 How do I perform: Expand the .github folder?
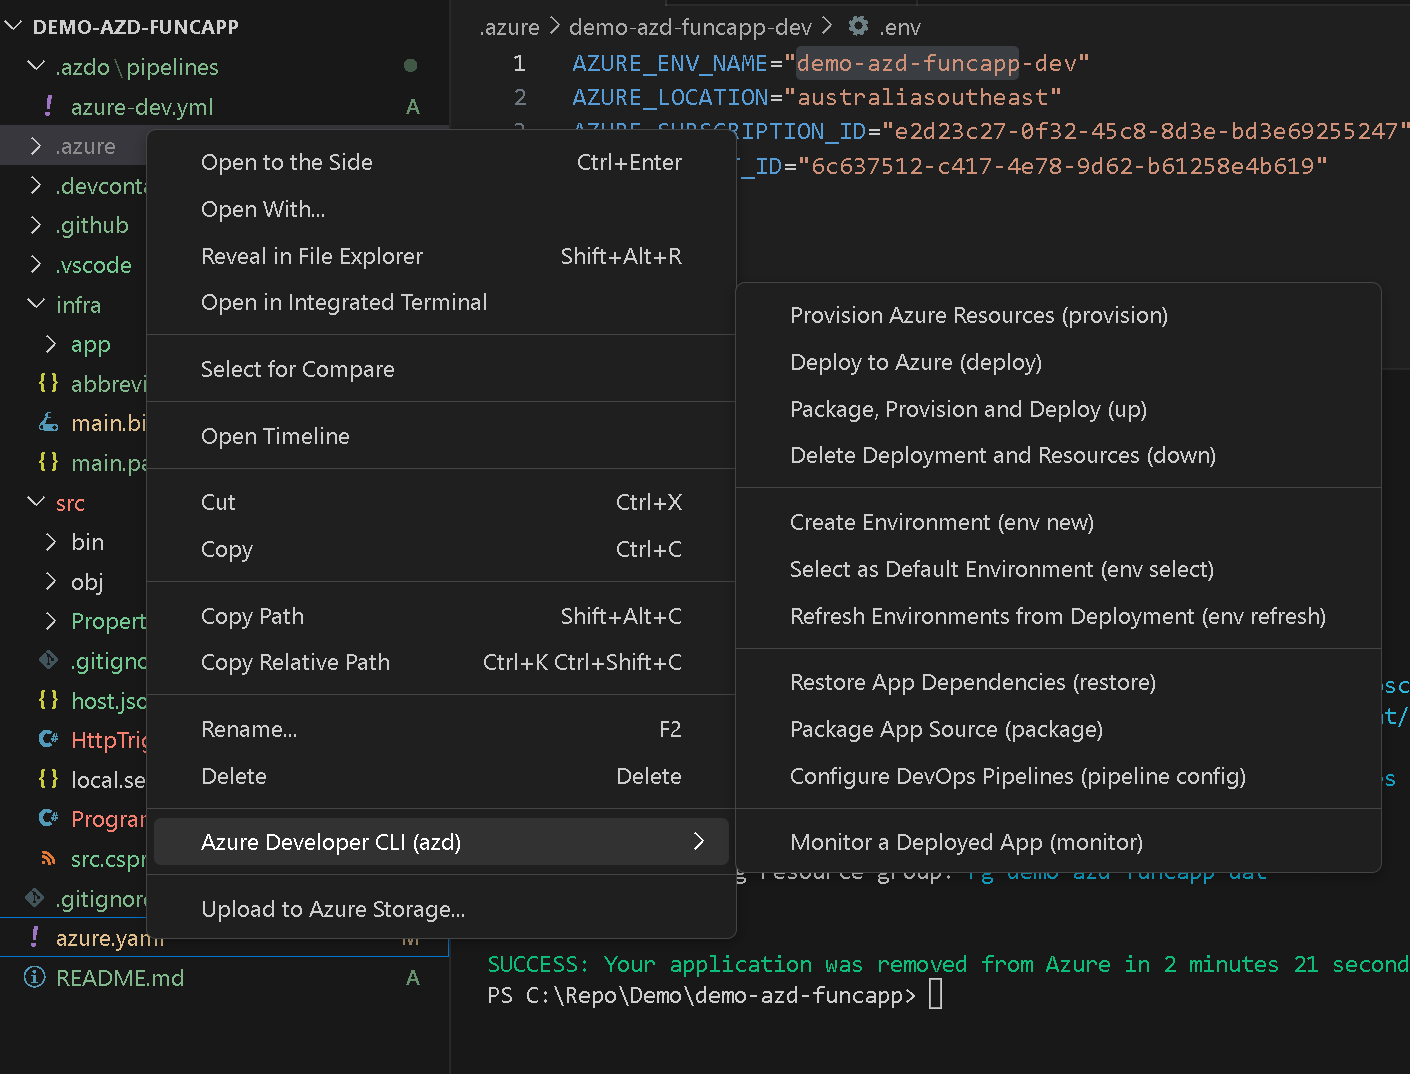[x=36, y=225]
